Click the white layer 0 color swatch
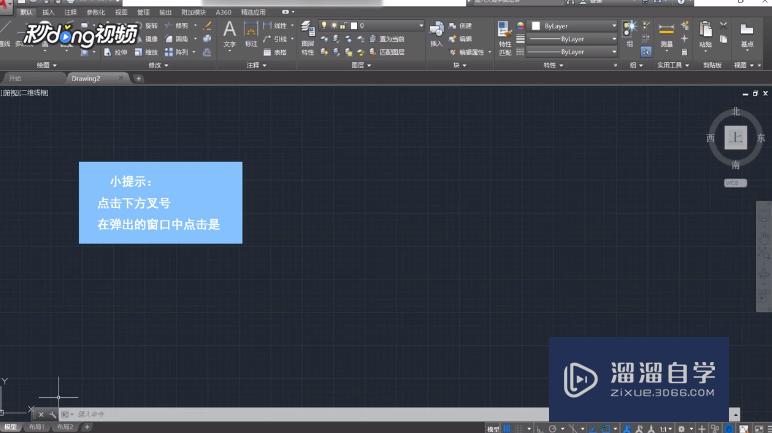 (x=354, y=25)
